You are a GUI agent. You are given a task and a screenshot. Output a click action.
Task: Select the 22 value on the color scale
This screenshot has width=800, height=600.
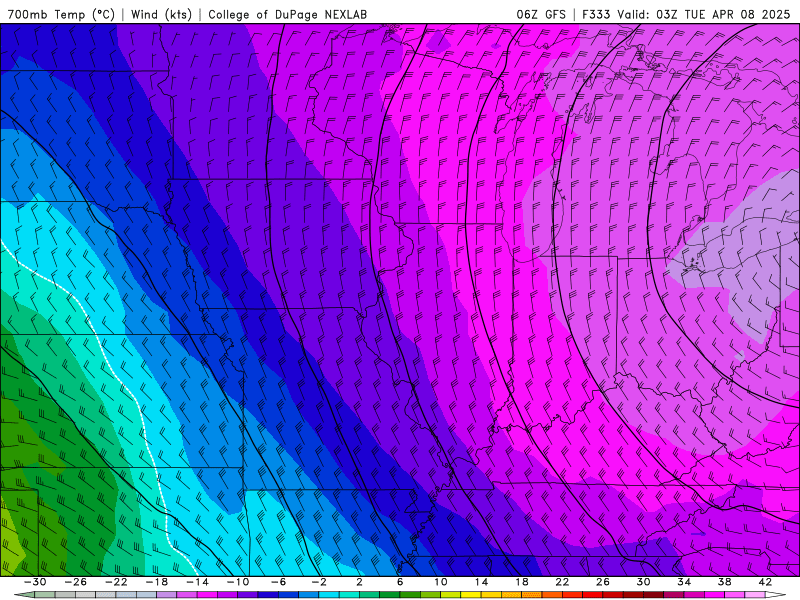click(x=562, y=582)
